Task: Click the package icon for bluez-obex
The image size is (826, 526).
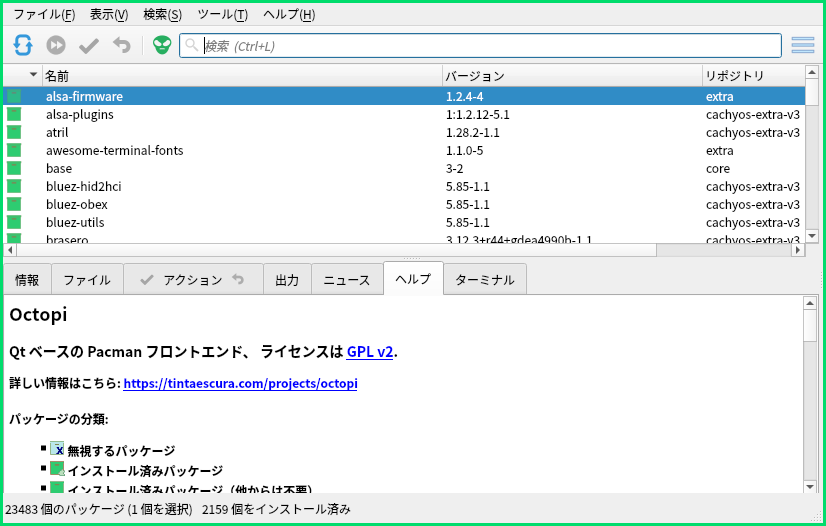Action: (14, 204)
